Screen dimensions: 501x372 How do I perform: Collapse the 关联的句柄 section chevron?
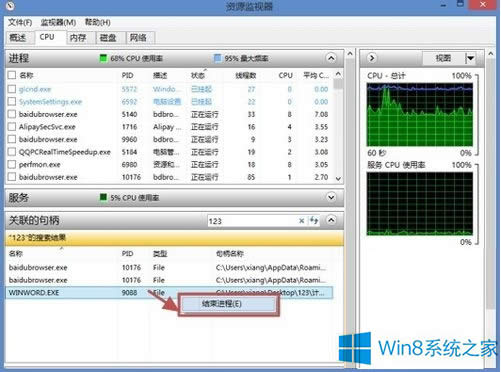[x=331, y=220]
